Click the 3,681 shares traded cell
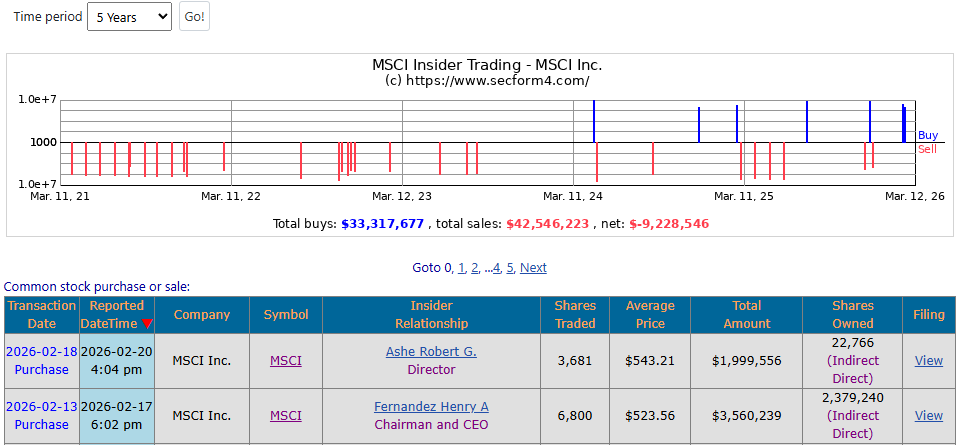Viewport: 960px width, 445px height. pyautogui.click(x=575, y=361)
